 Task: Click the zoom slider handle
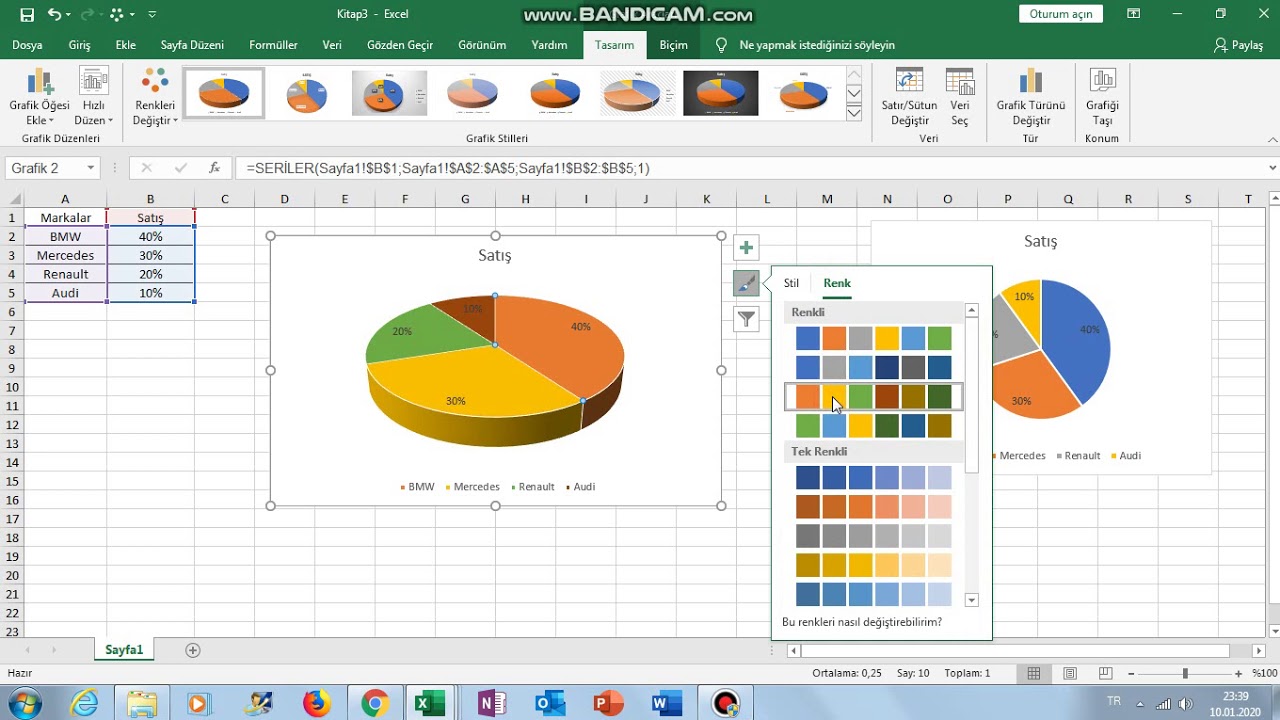click(1185, 674)
